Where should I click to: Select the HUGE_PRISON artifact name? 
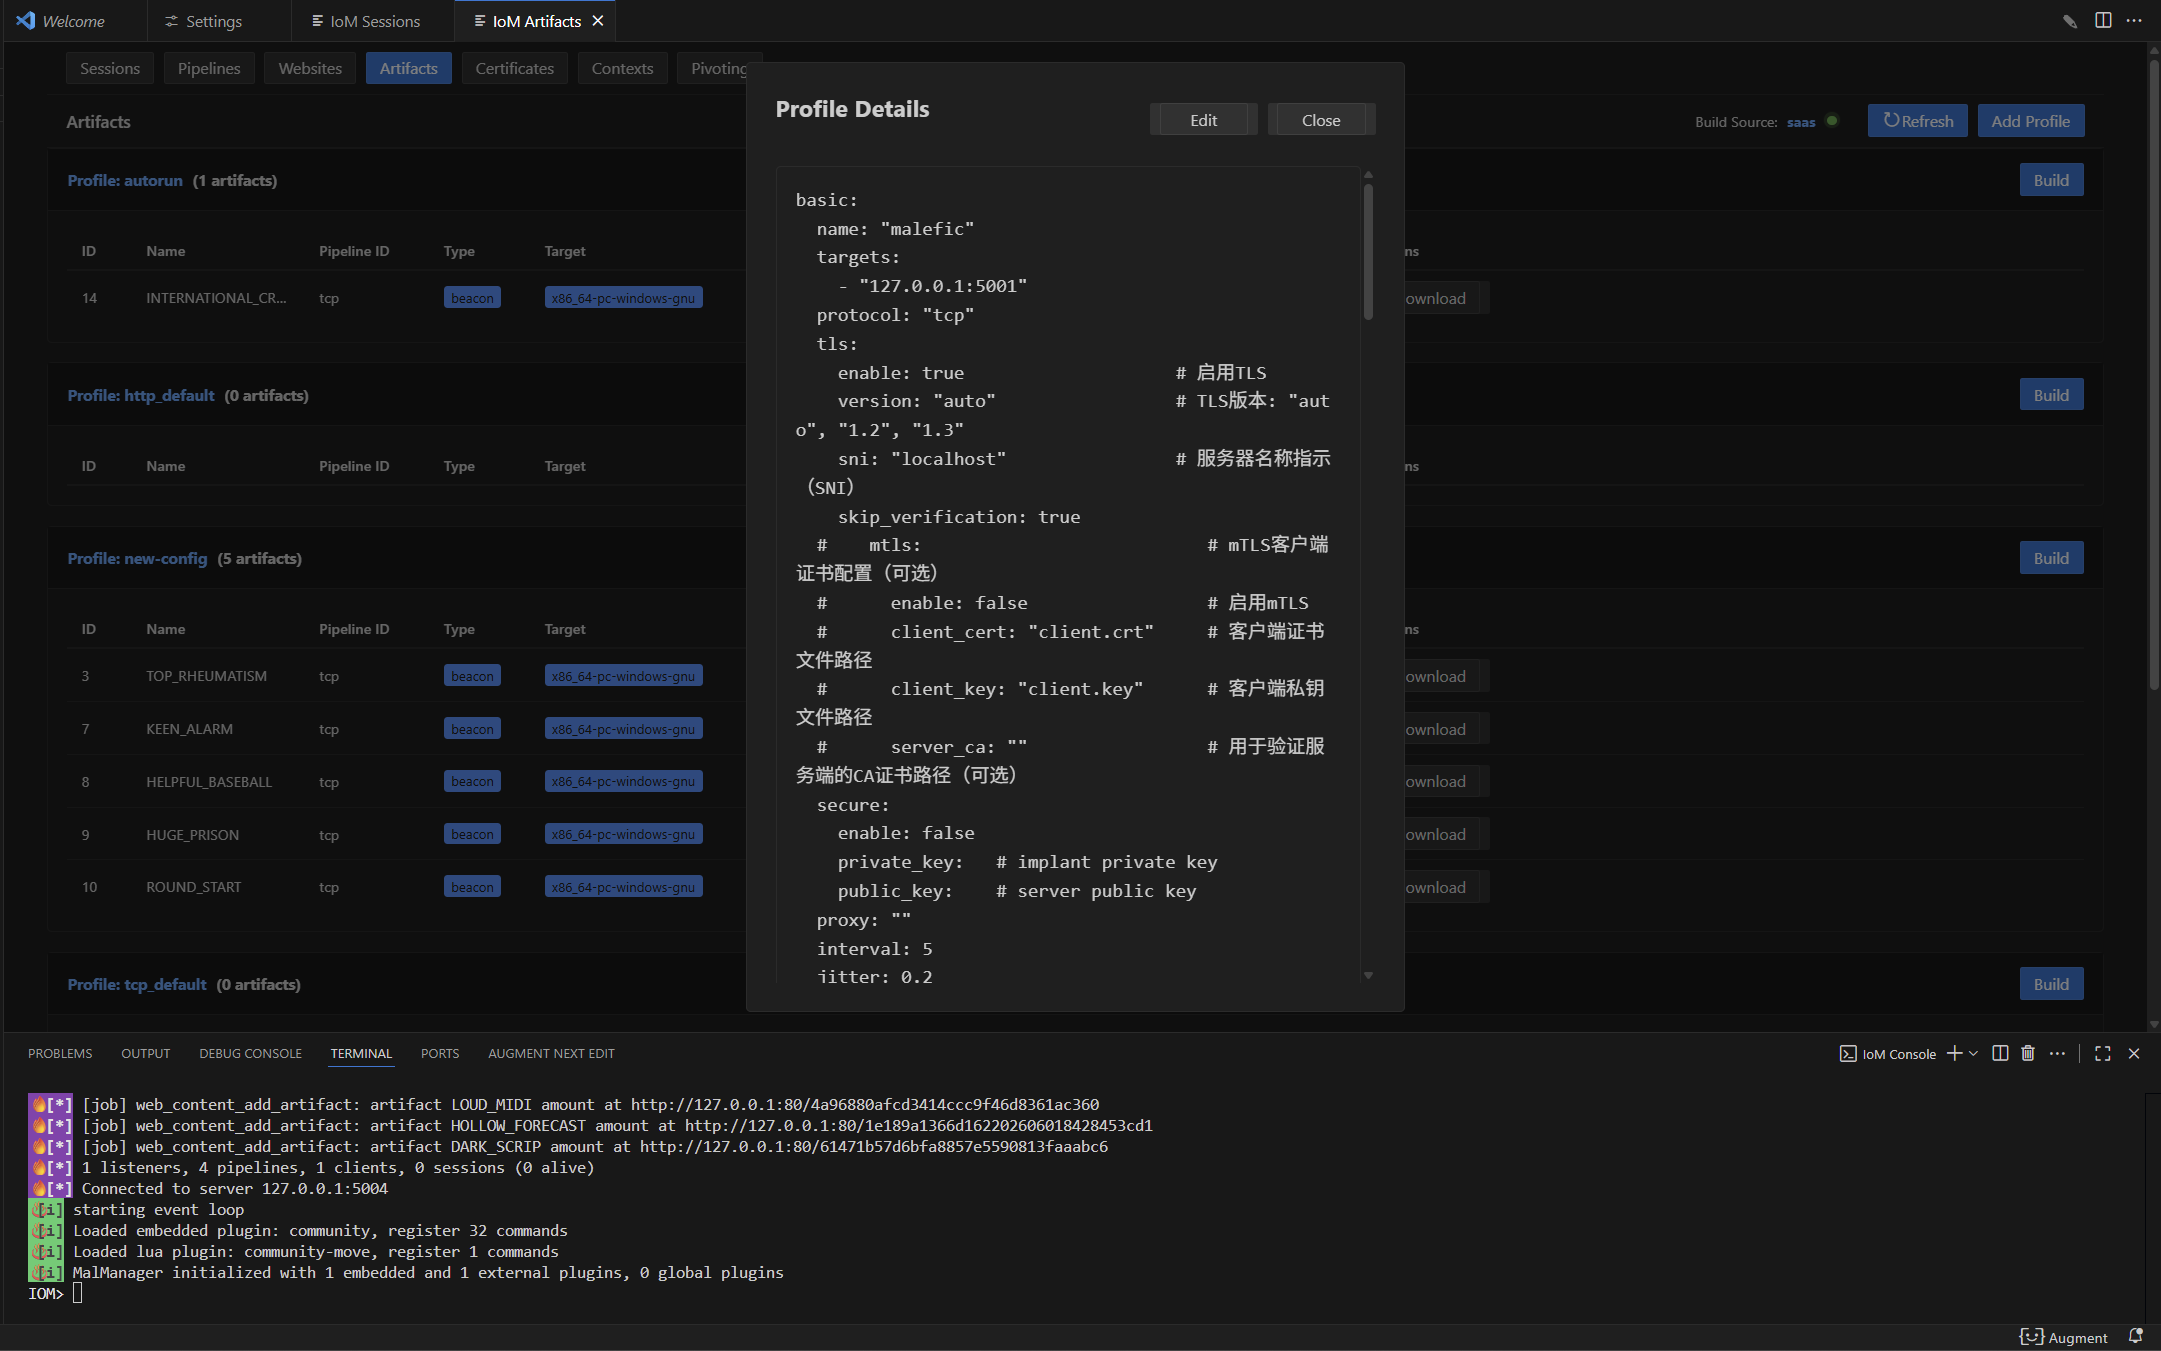coord(192,835)
